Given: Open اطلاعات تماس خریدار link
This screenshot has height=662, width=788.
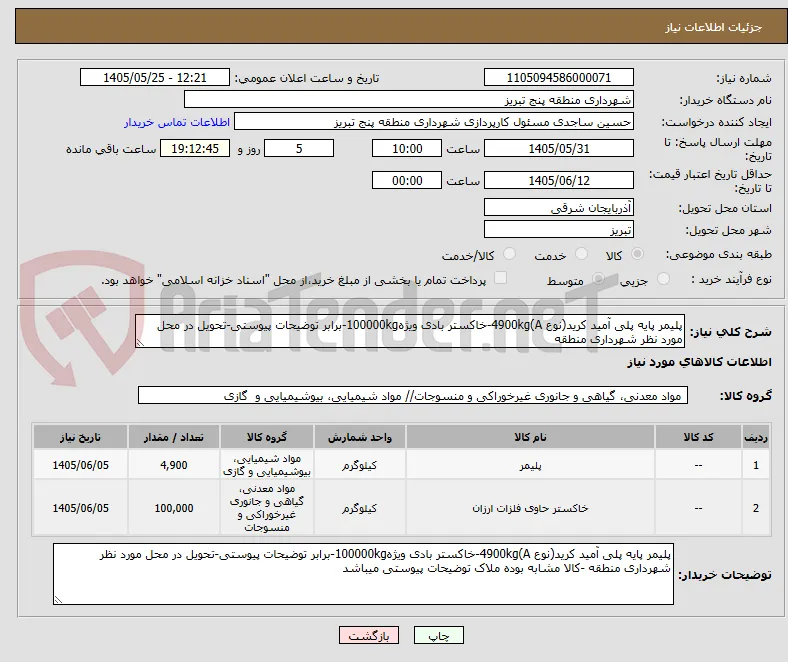Looking at the screenshot, I should pyautogui.click(x=177, y=122).
